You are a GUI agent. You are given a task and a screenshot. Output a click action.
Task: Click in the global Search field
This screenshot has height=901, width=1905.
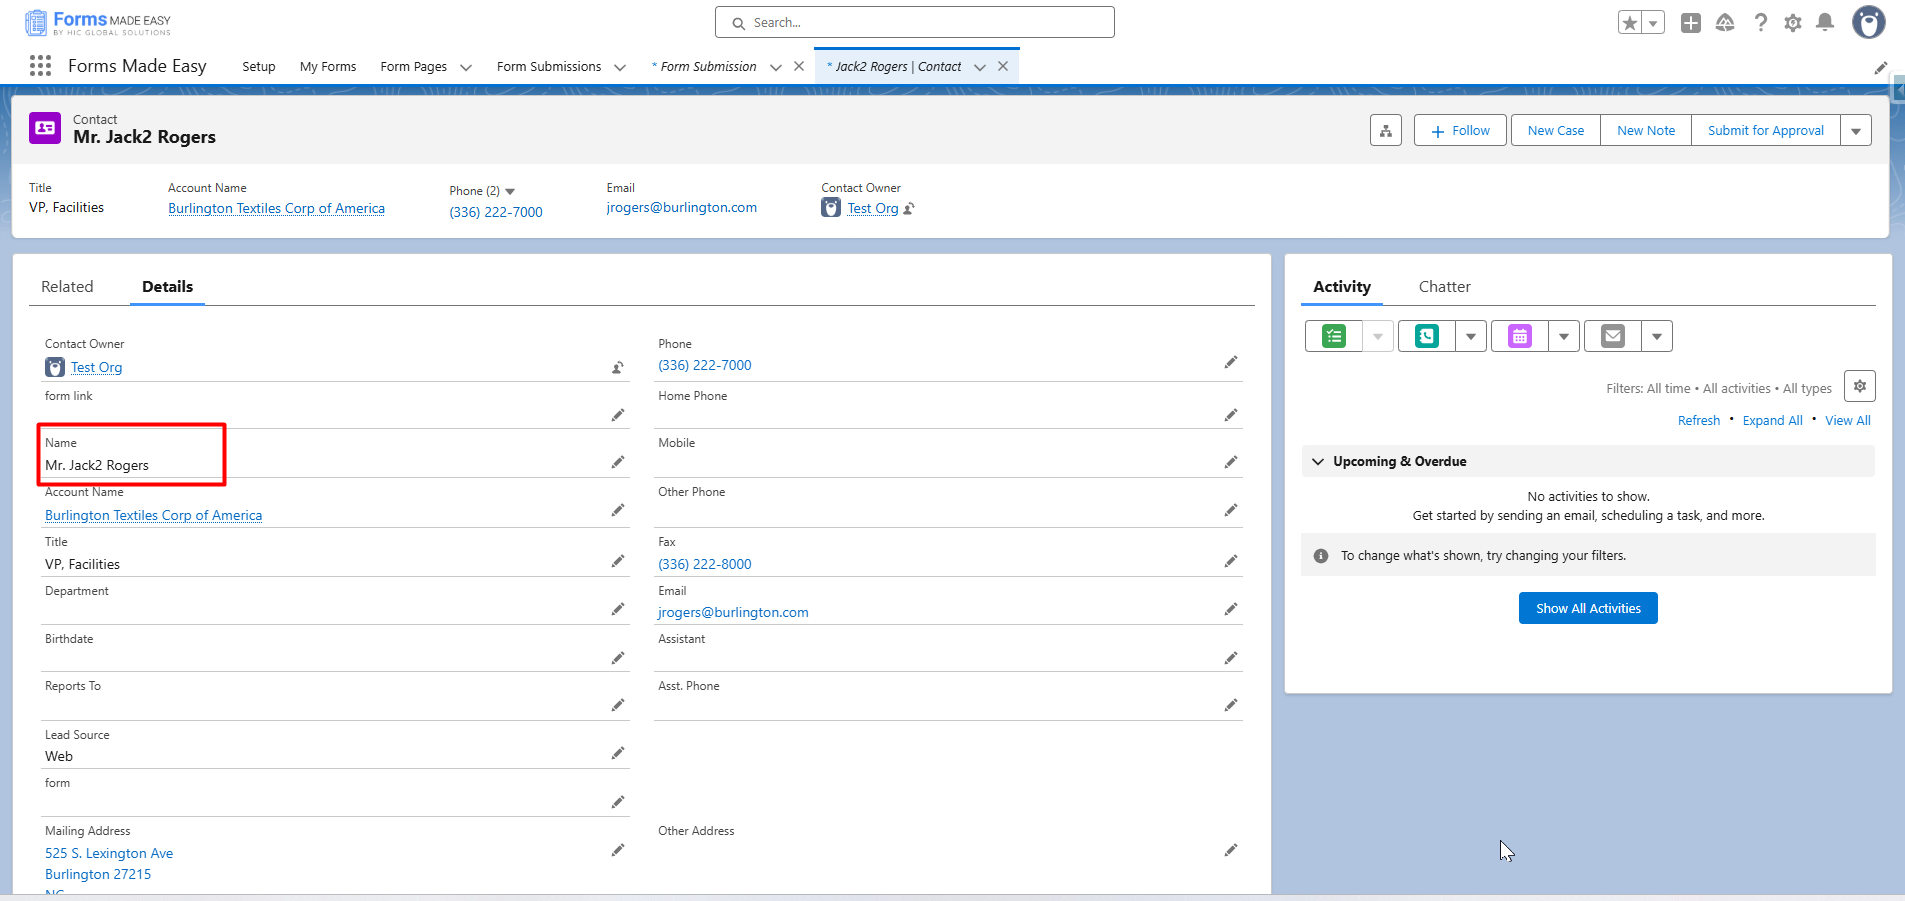click(x=915, y=22)
